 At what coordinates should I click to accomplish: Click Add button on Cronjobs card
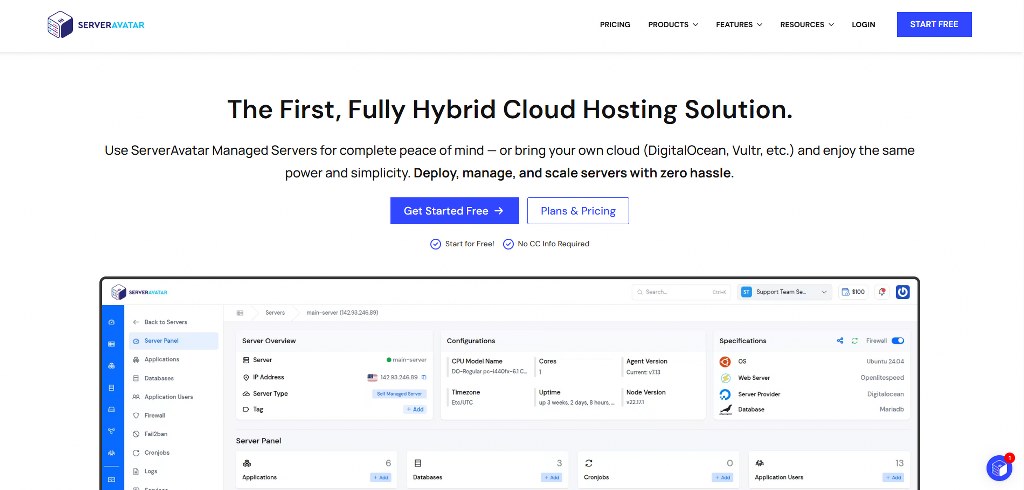(722, 478)
